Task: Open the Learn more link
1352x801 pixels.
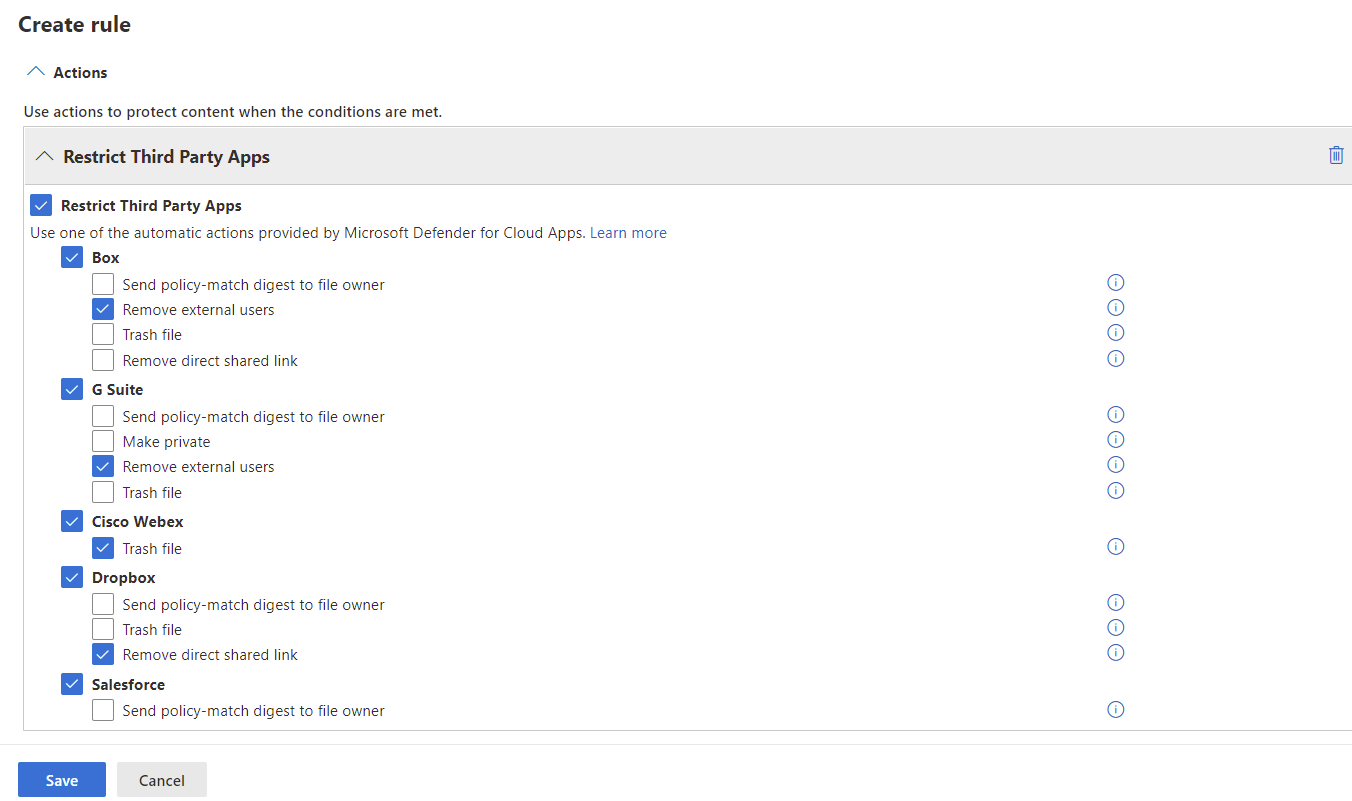Action: (628, 232)
